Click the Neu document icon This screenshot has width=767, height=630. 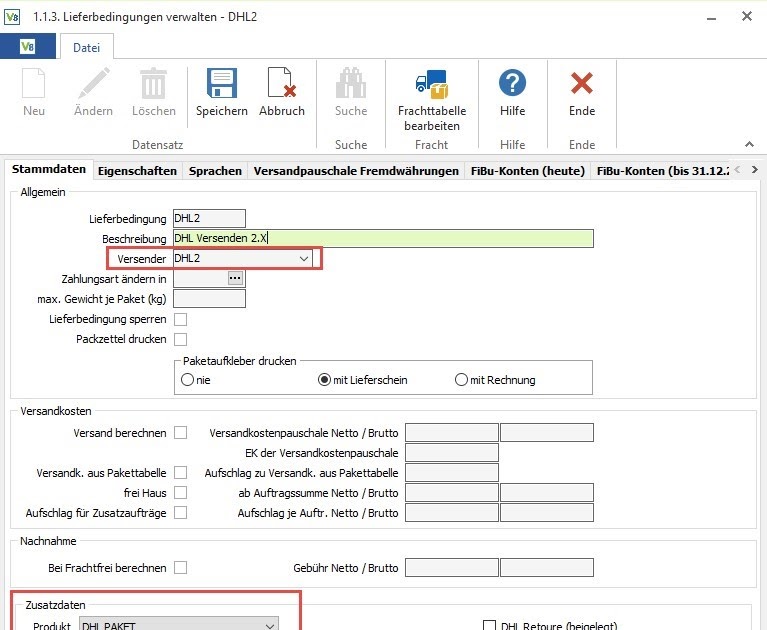tap(34, 83)
